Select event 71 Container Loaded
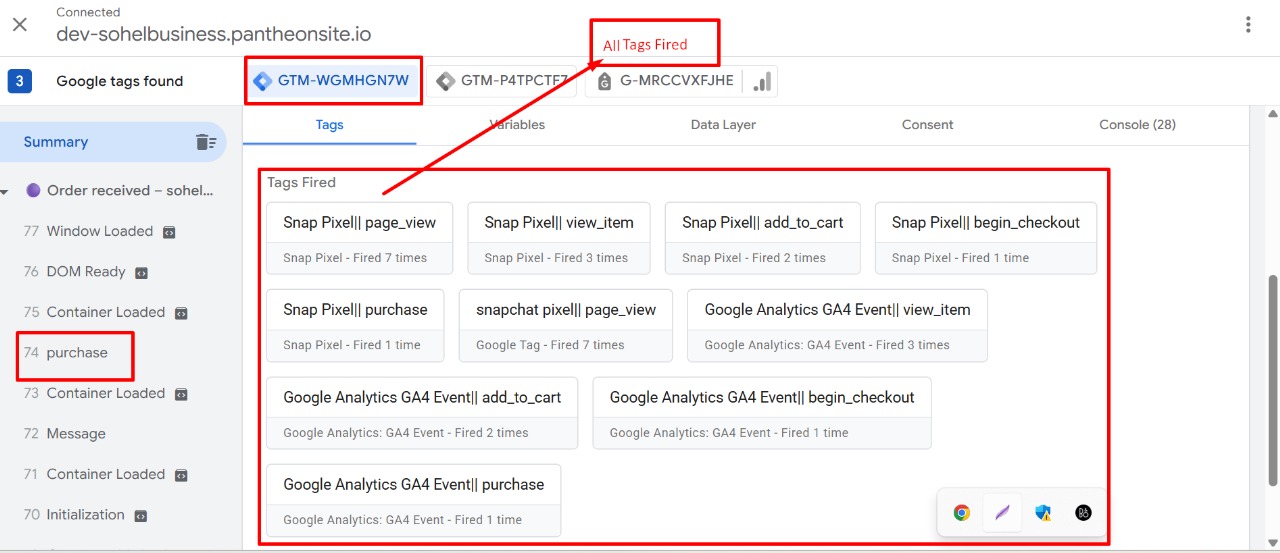This screenshot has width=1280, height=553. pos(105,474)
